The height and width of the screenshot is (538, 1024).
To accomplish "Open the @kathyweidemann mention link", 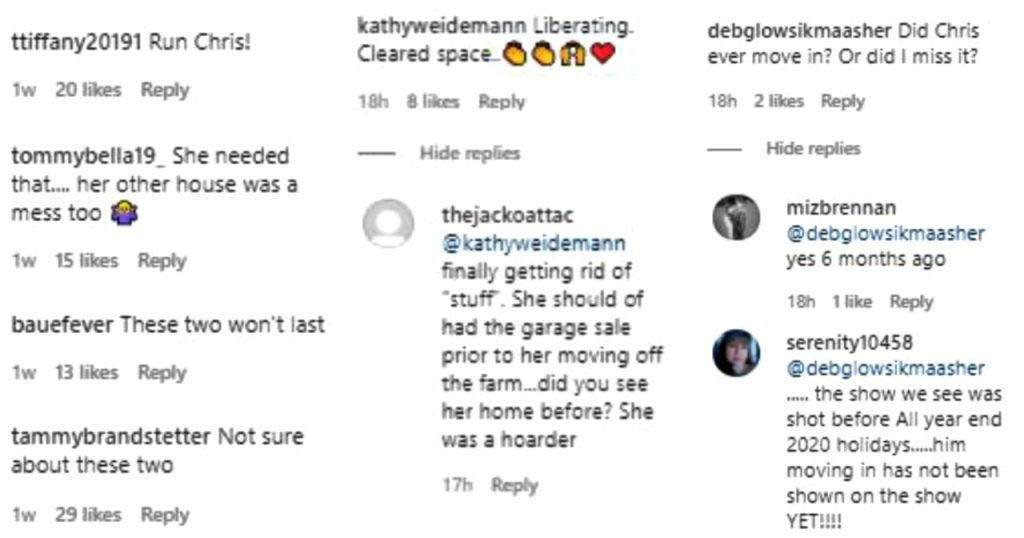I will click(534, 243).
